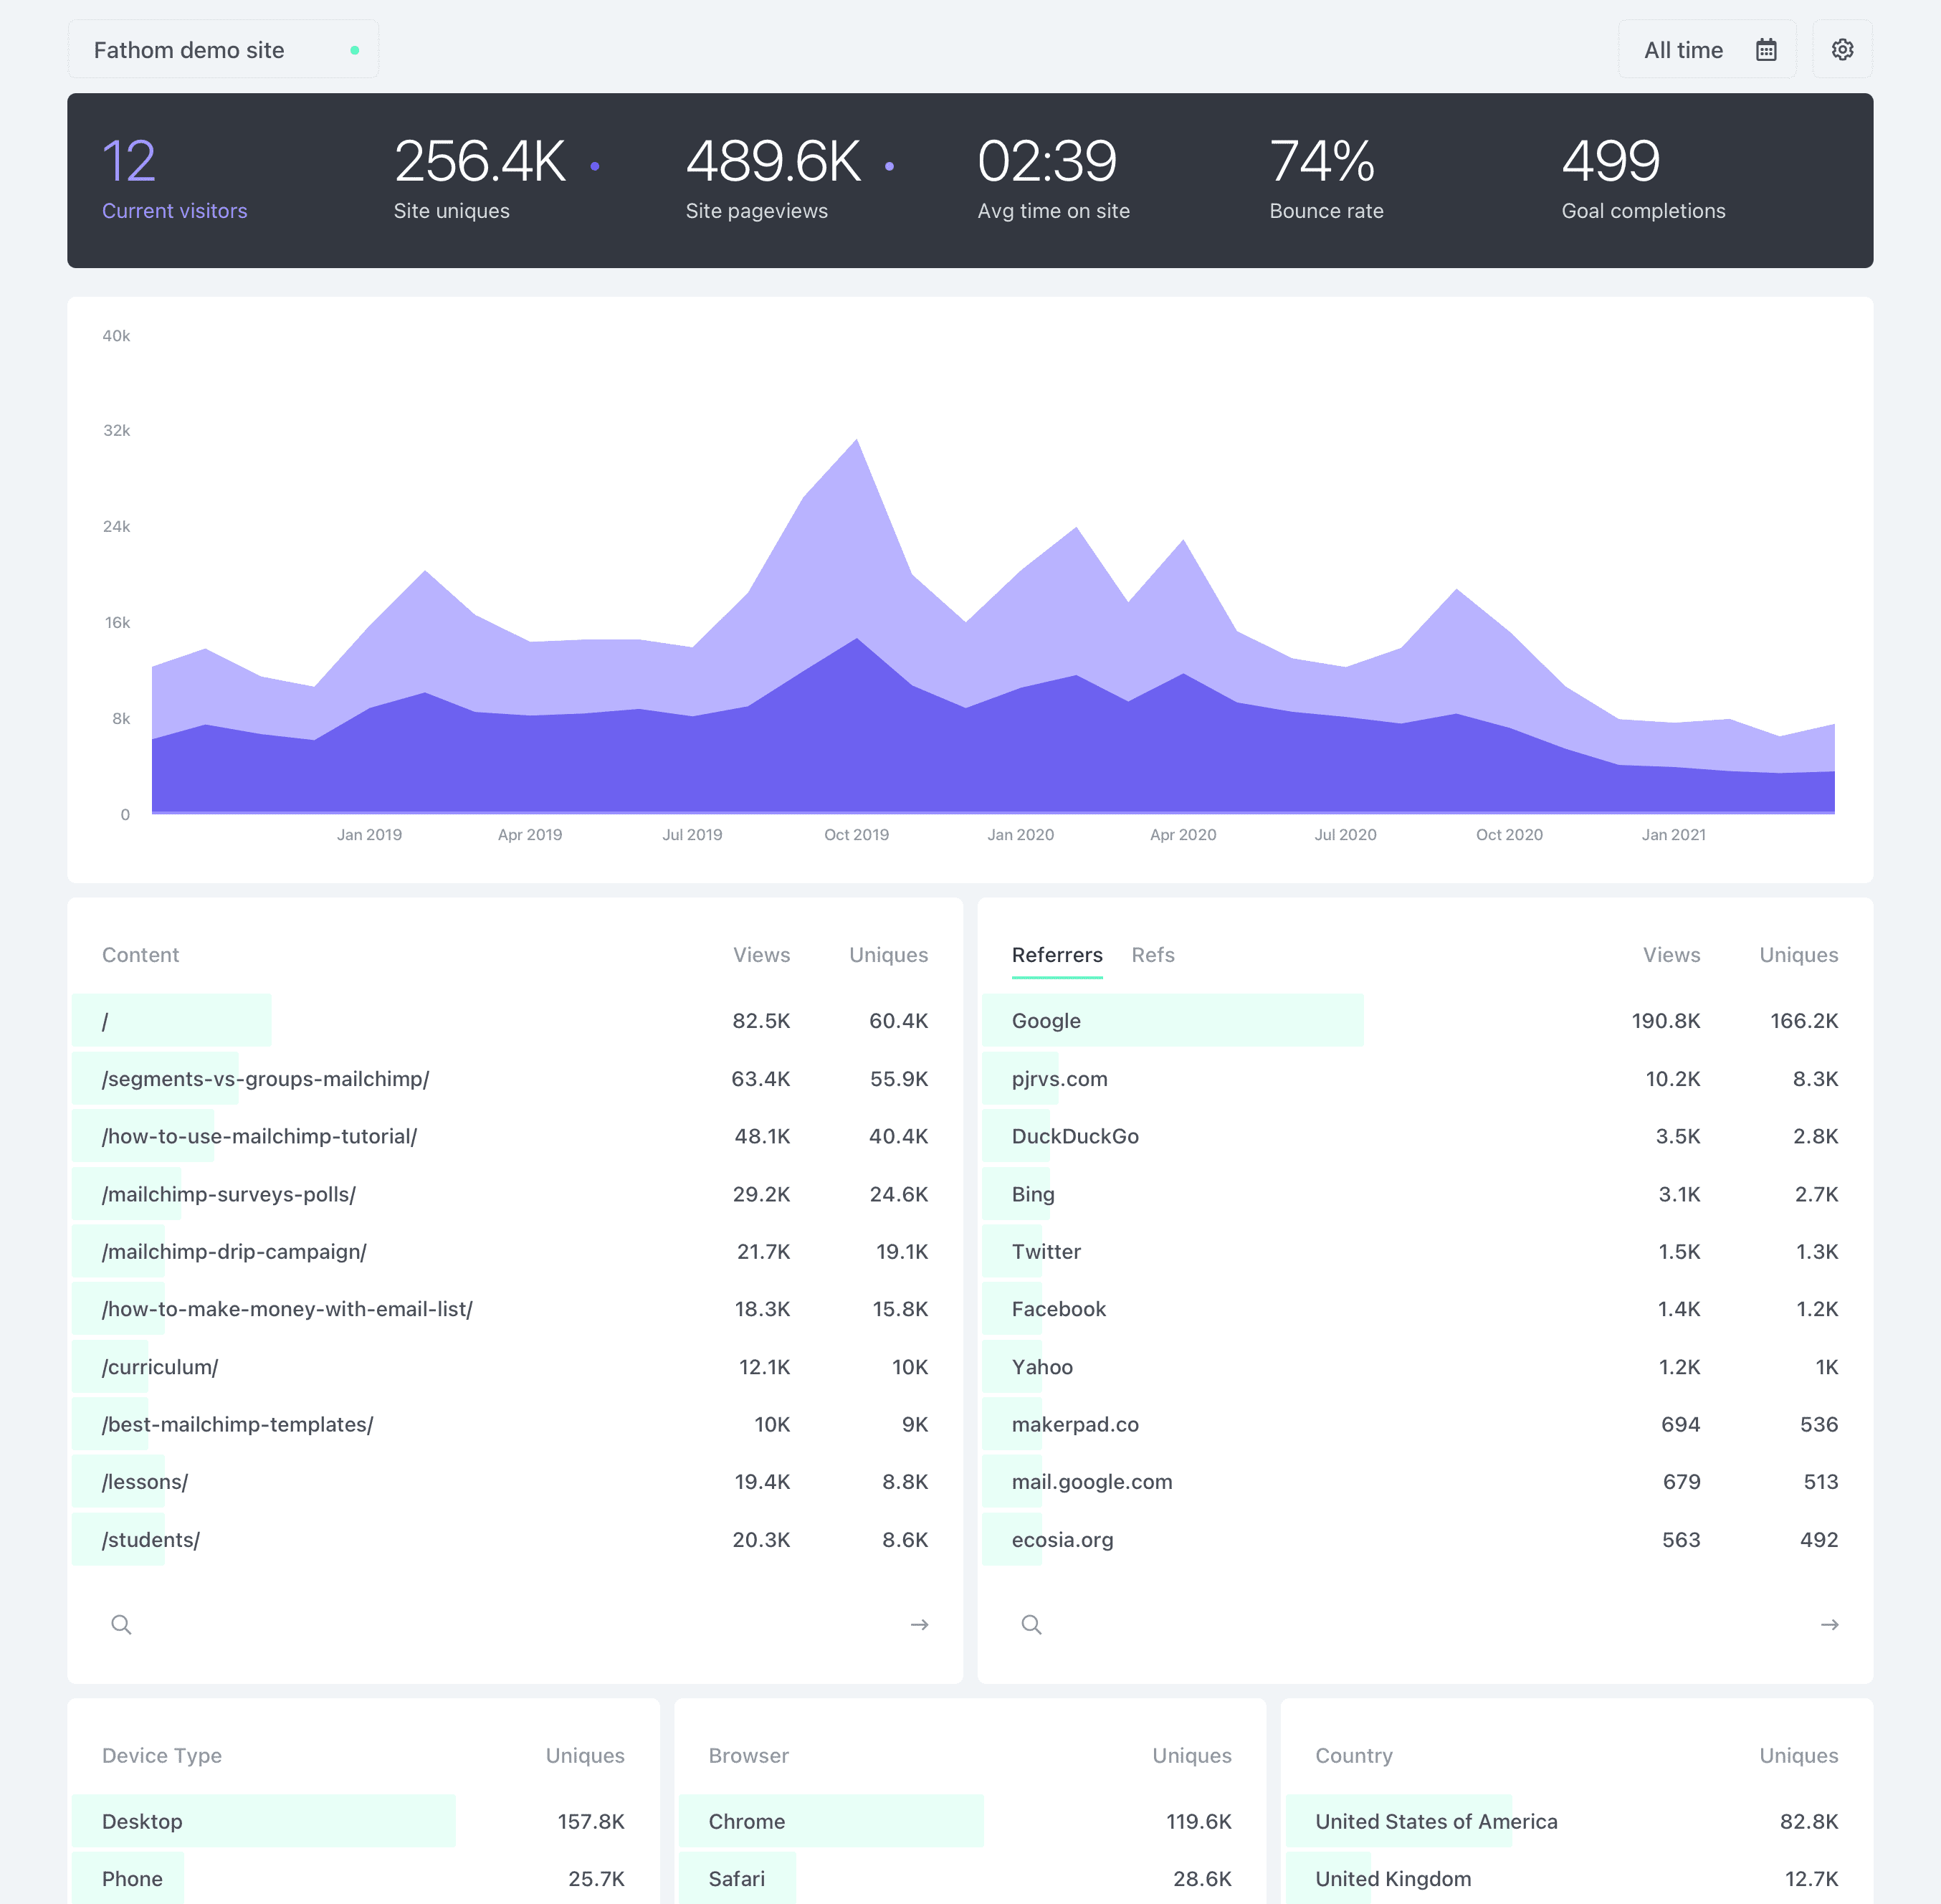Open the All time date range picker
1941x1904 pixels.
pyautogui.click(x=1684, y=50)
